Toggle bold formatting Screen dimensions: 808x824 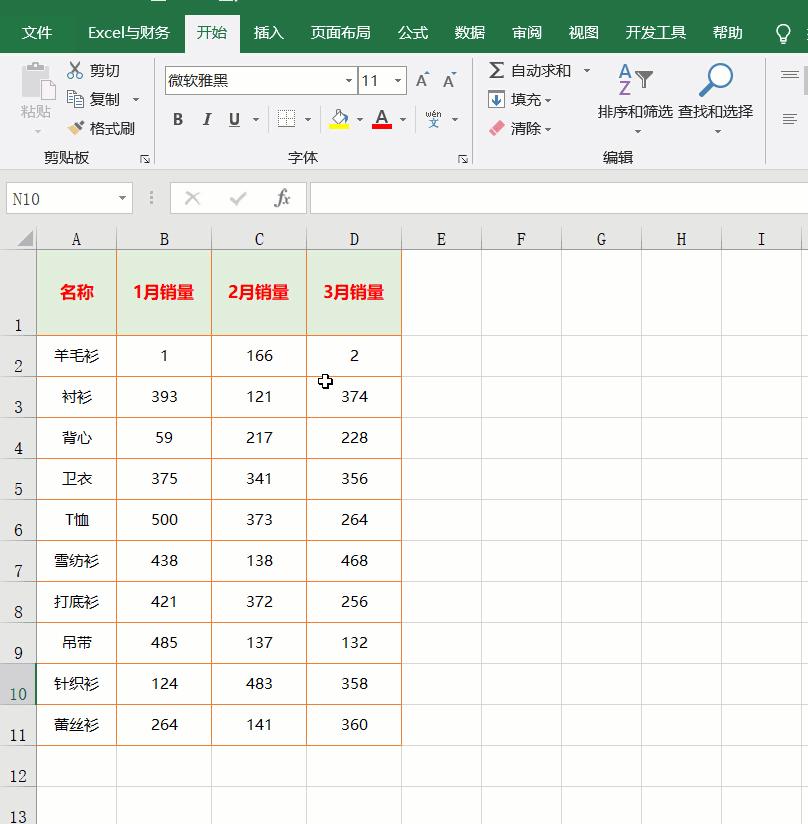(x=178, y=119)
